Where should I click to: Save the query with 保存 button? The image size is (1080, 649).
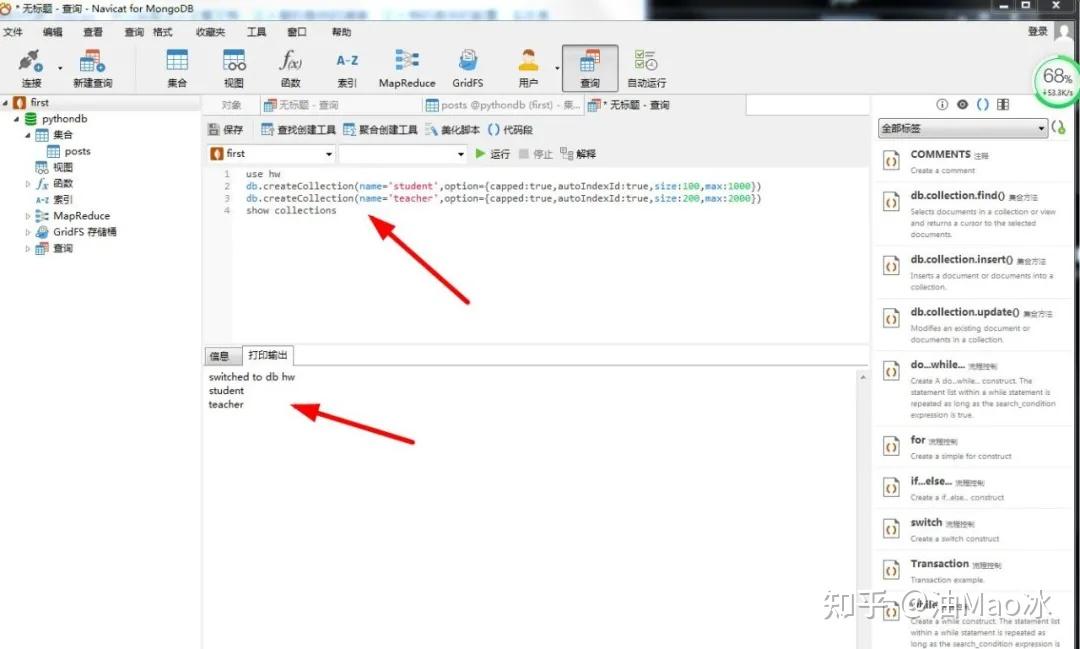pyautogui.click(x=226, y=130)
